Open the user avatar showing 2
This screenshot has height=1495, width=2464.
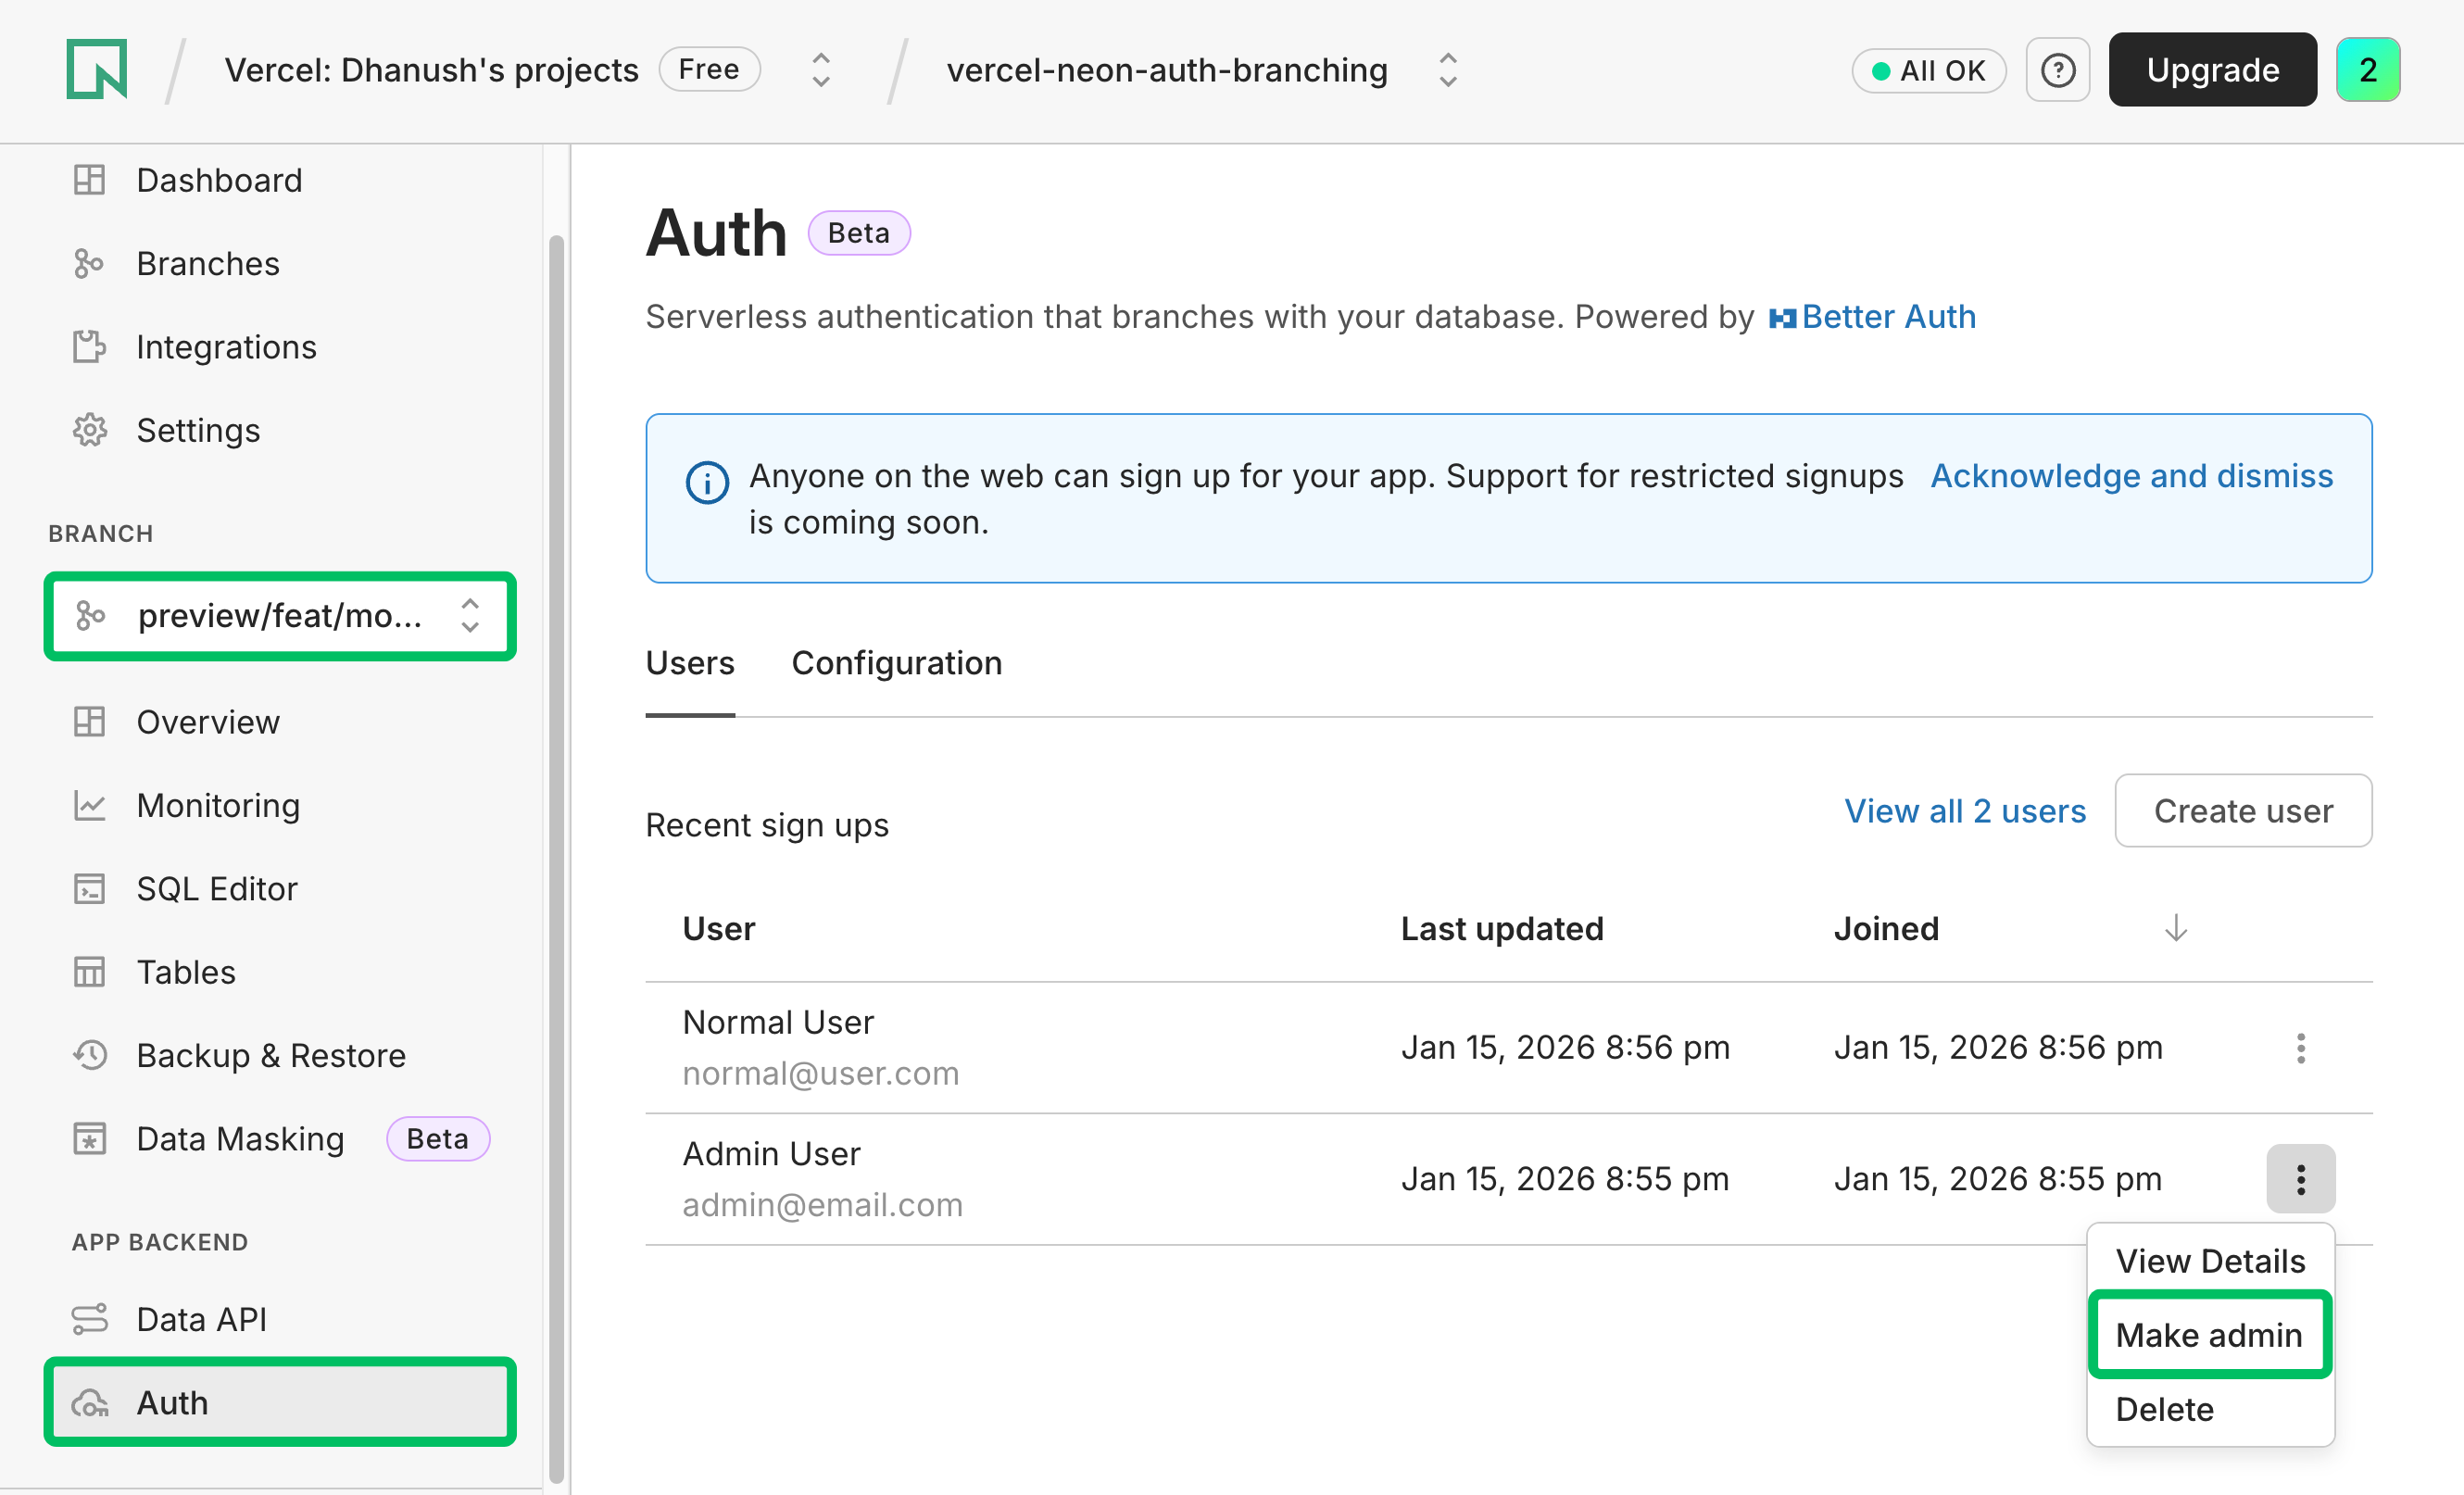(x=2367, y=70)
